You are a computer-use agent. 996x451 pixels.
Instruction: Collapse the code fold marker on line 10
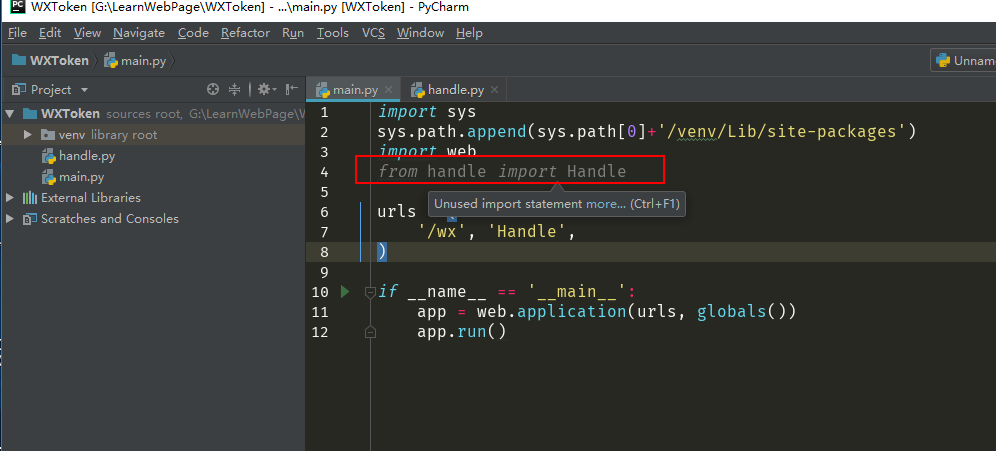tap(369, 292)
